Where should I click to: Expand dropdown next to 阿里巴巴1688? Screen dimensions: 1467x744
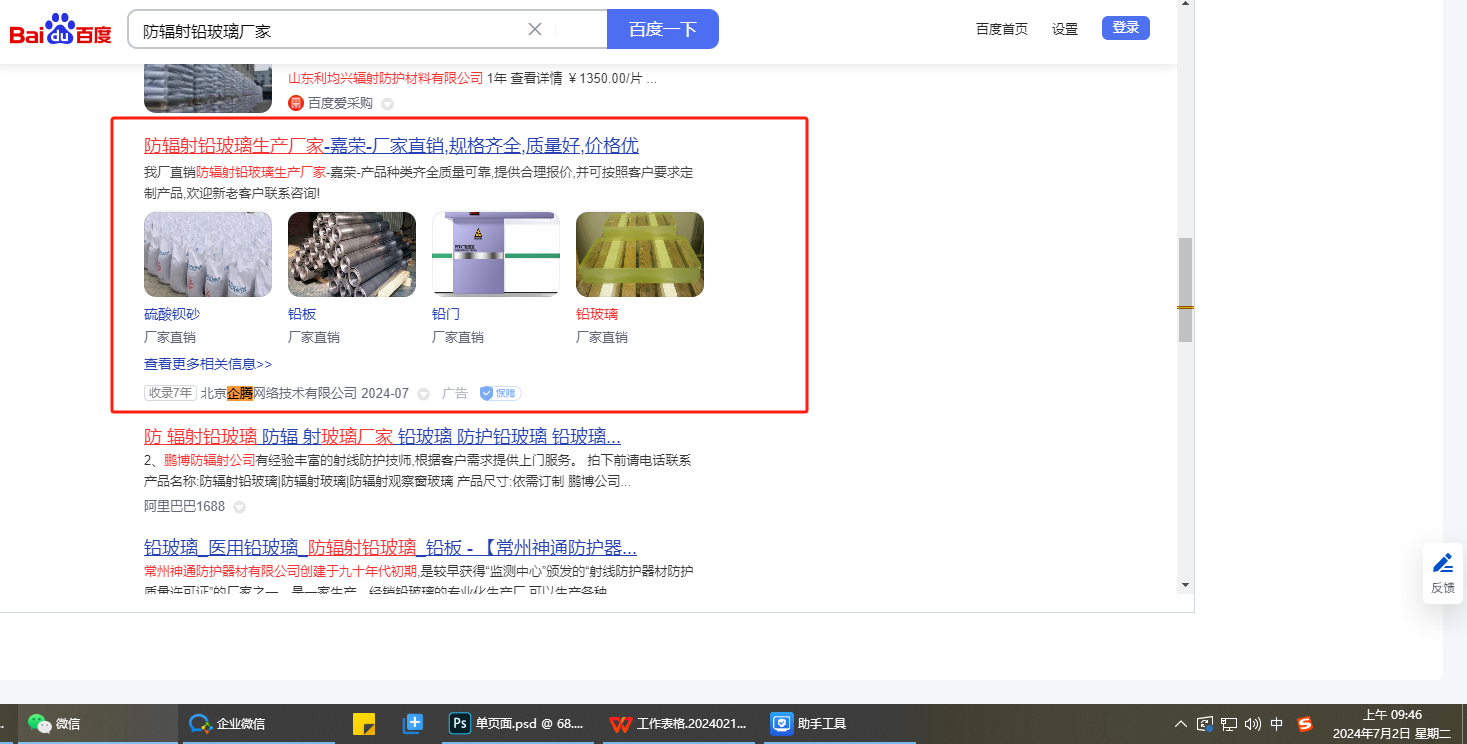pos(239,507)
